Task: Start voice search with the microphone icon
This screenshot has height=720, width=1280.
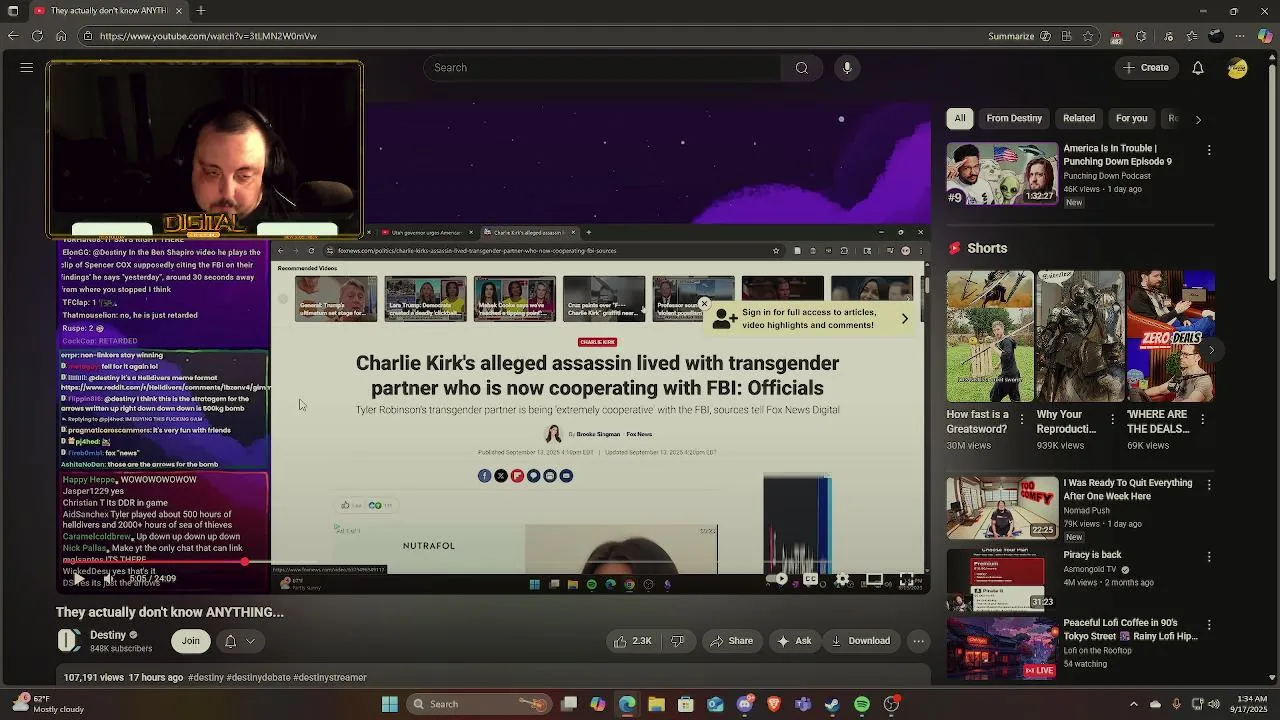Action: pyautogui.click(x=847, y=68)
